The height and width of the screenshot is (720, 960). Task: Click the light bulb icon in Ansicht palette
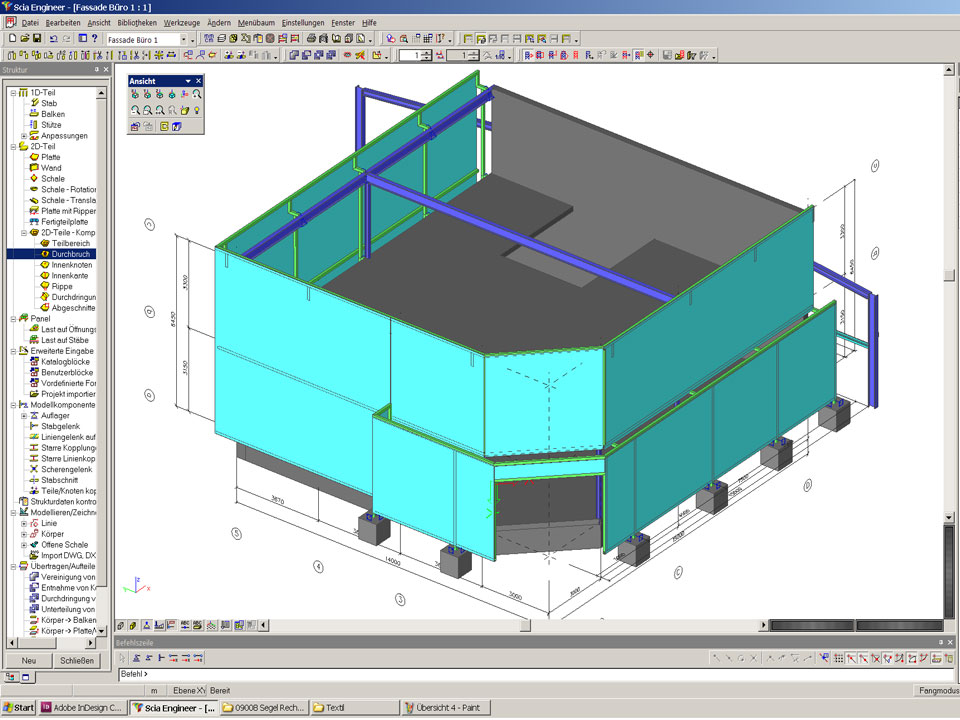point(198,110)
